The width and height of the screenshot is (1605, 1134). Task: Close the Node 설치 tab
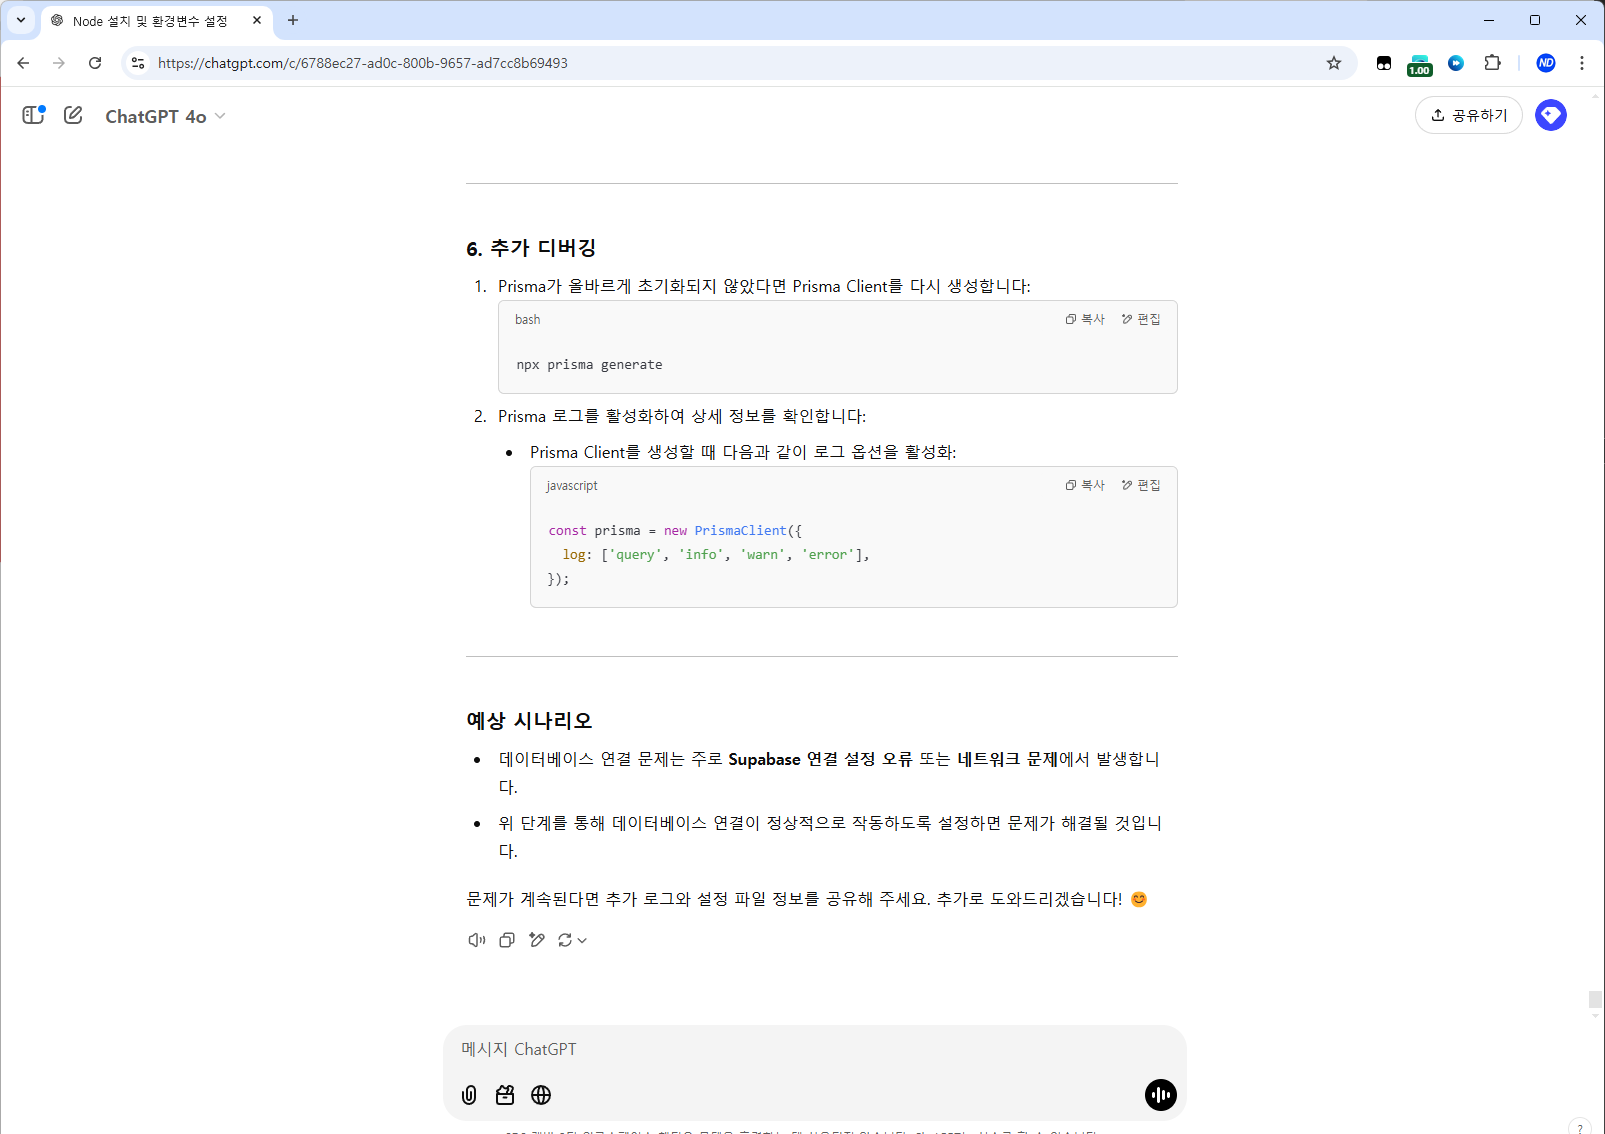(257, 20)
